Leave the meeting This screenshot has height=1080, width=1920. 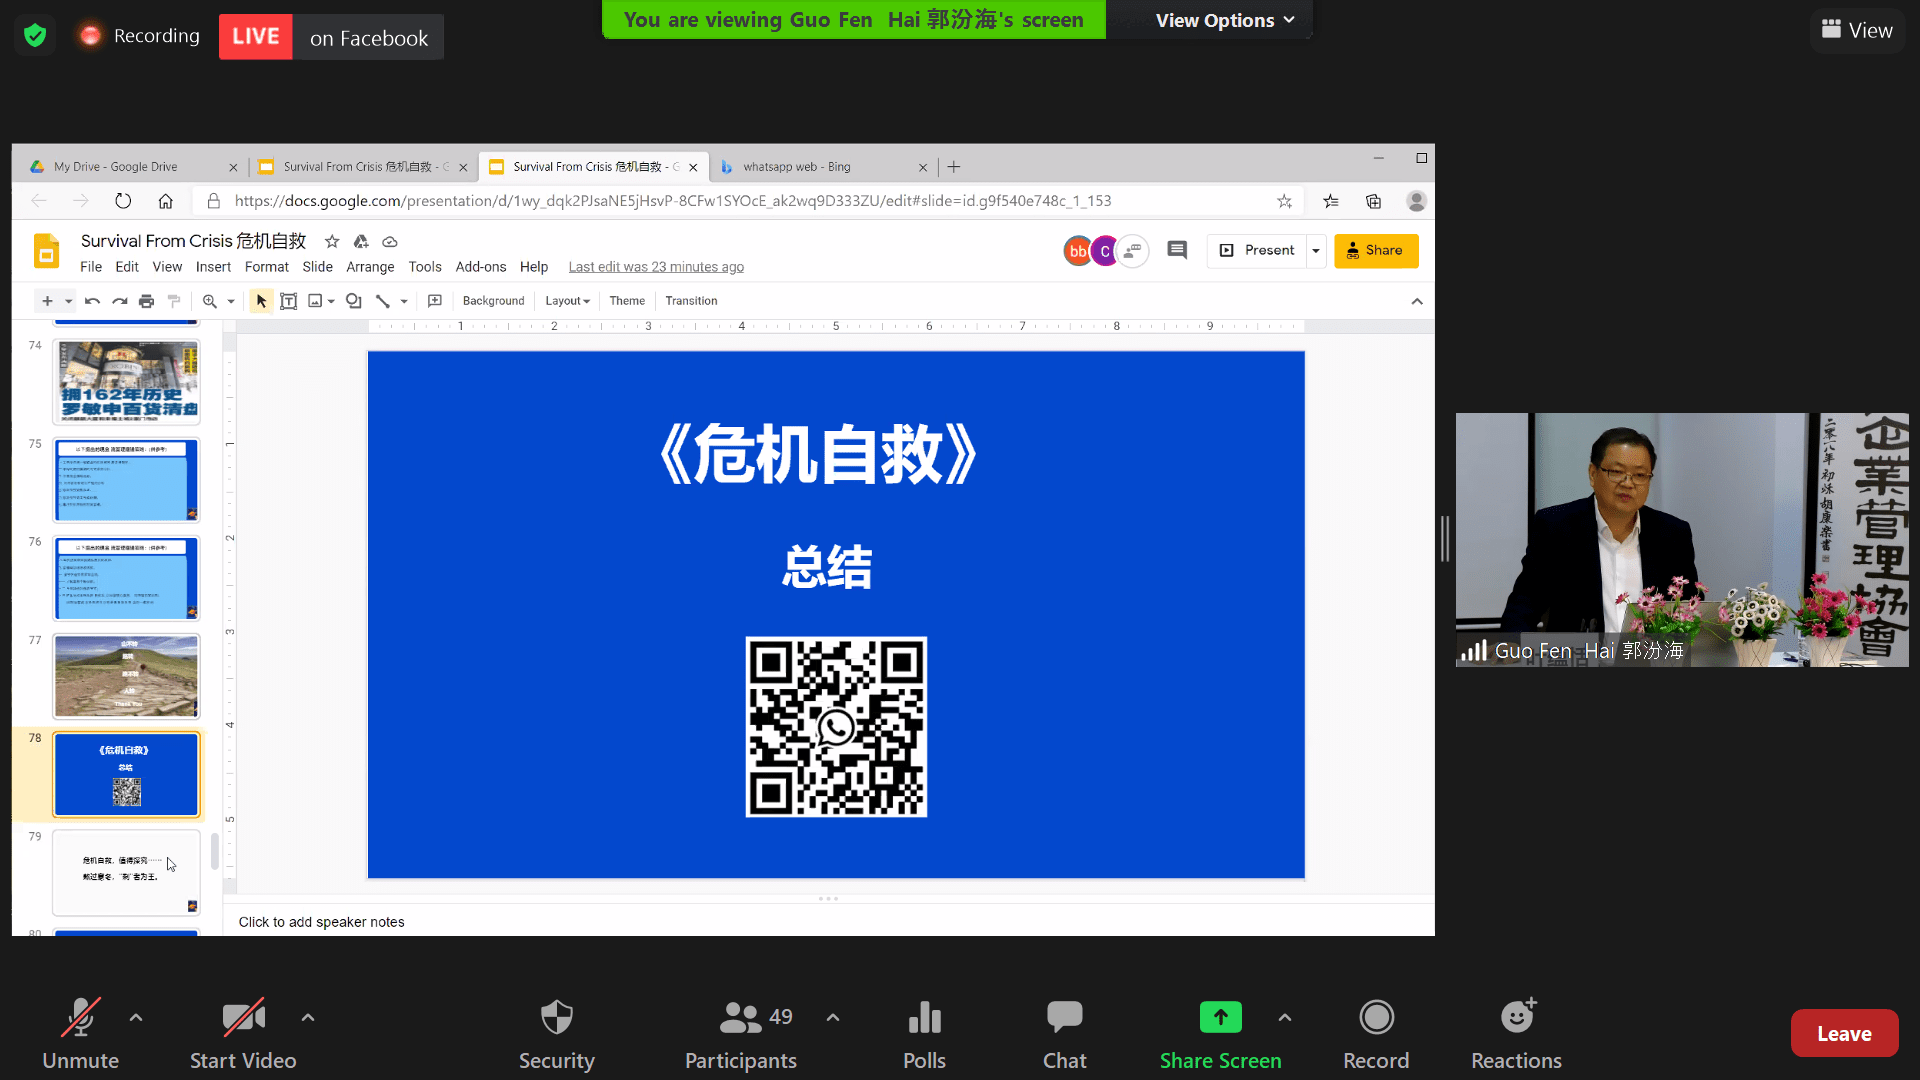pos(1844,1033)
